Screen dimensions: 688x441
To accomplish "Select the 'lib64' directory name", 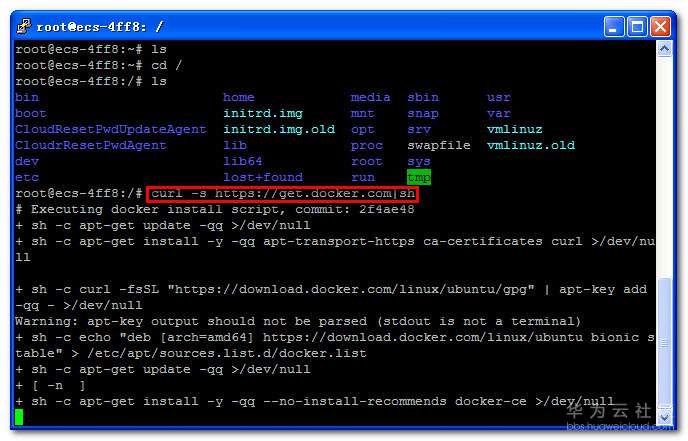I will (243, 161).
